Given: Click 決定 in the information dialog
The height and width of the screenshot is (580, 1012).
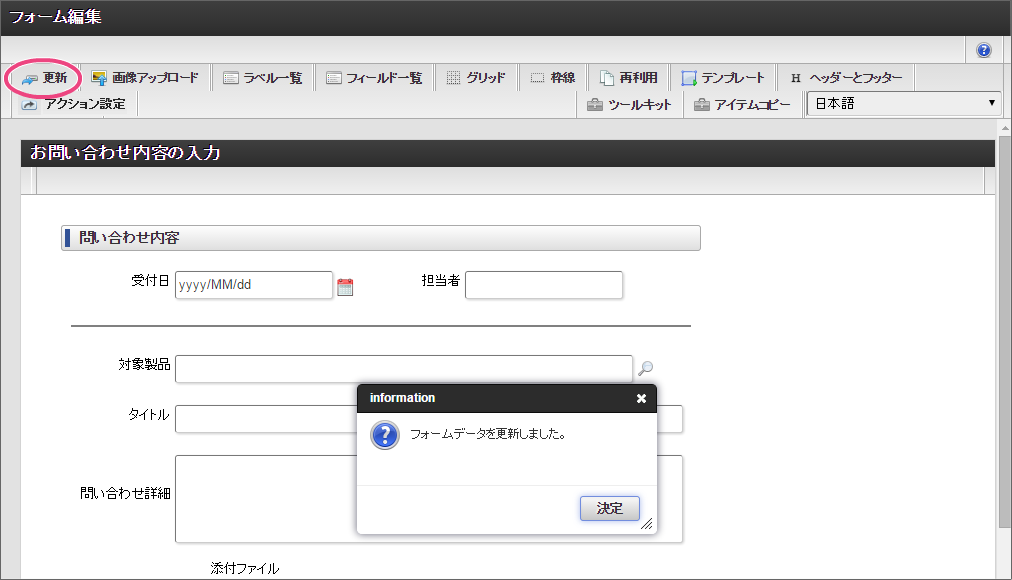Looking at the screenshot, I should coord(610,508).
